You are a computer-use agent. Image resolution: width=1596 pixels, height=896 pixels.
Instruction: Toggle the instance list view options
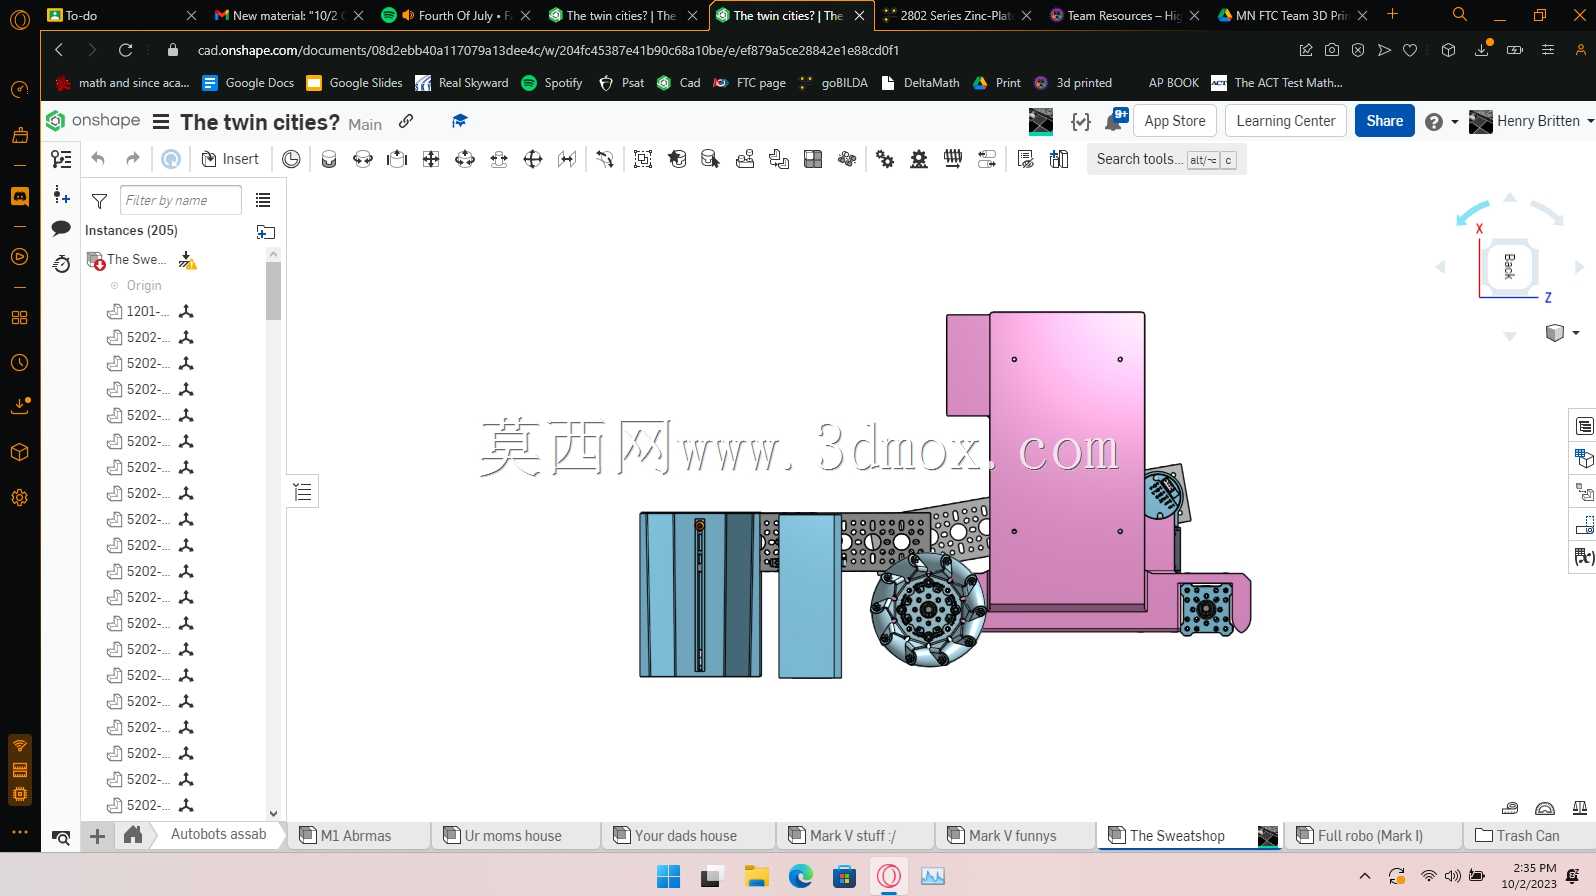pos(263,200)
